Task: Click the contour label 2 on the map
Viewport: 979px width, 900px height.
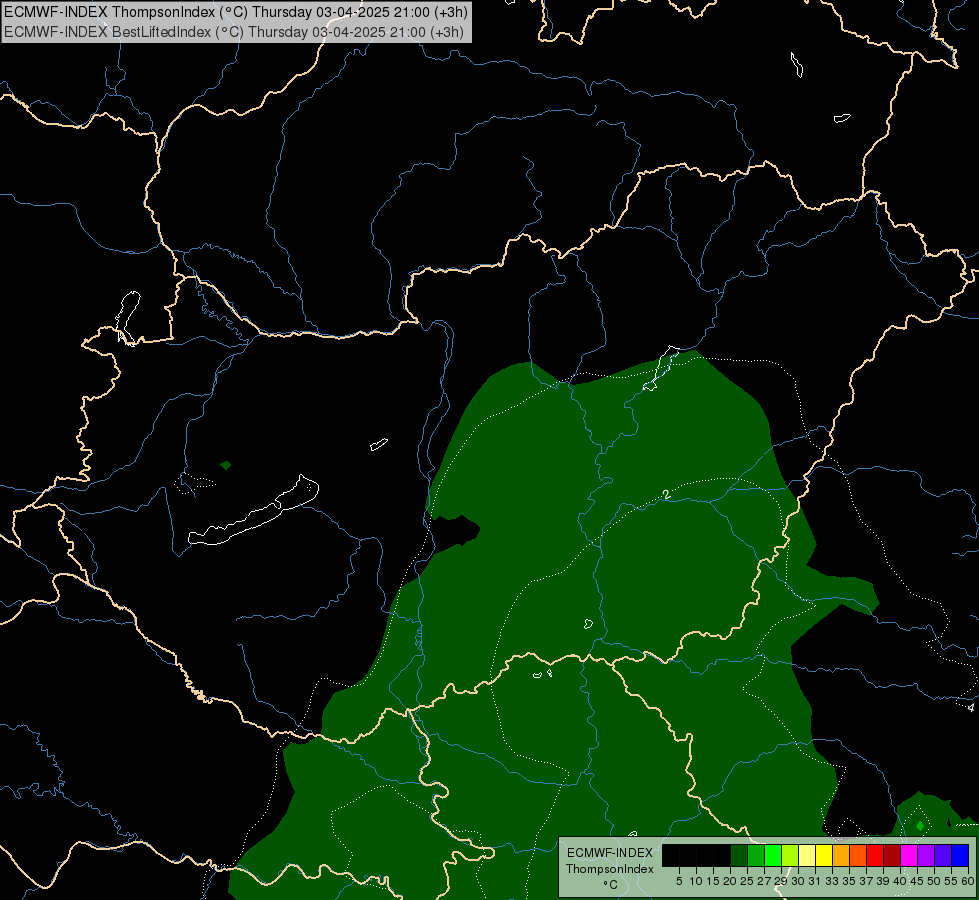Action: [x=666, y=494]
